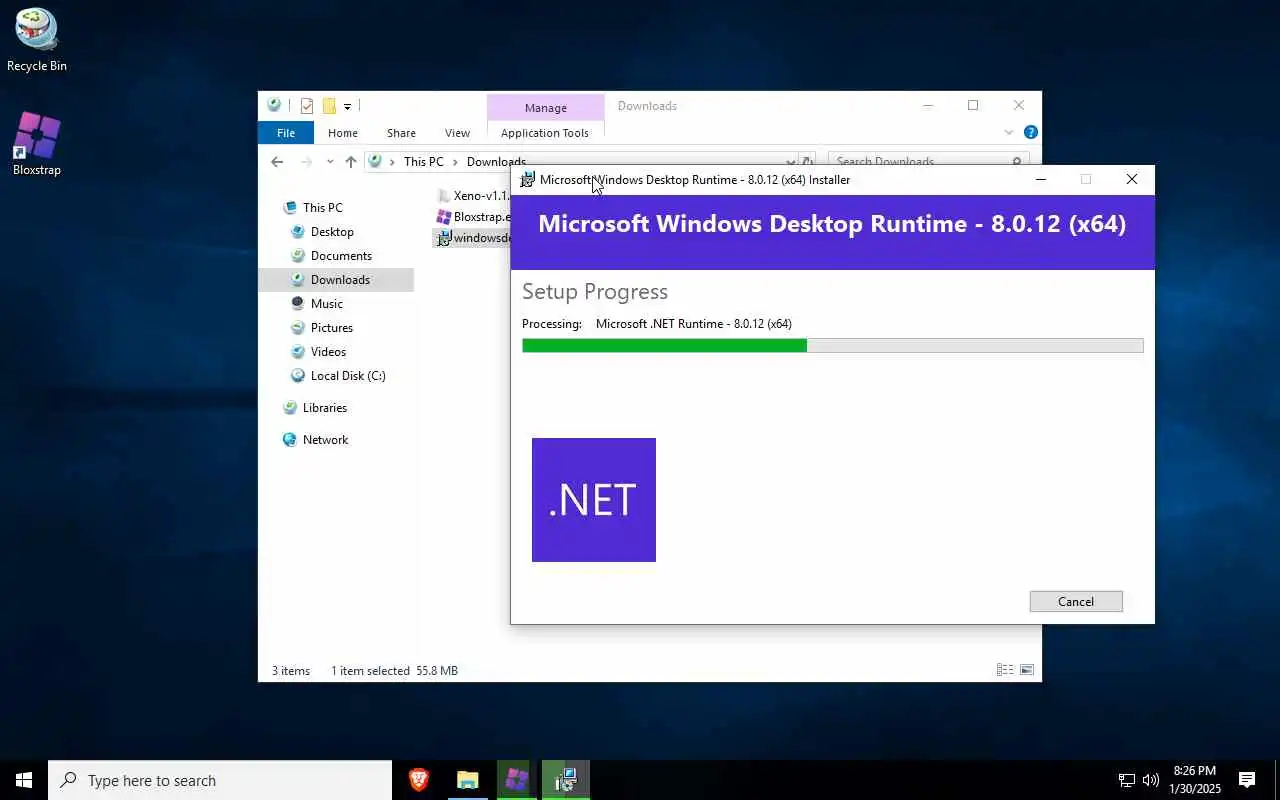Open Explorer help icon
Screen dimensions: 1280x800
(1031, 132)
